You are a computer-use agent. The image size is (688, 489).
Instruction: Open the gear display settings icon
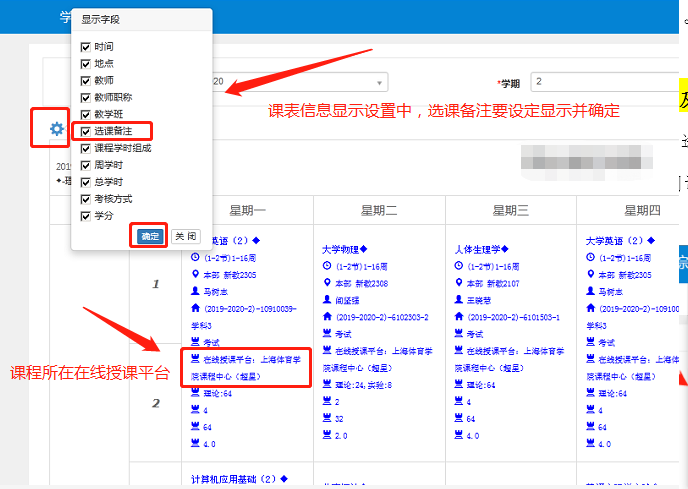click(x=57, y=128)
